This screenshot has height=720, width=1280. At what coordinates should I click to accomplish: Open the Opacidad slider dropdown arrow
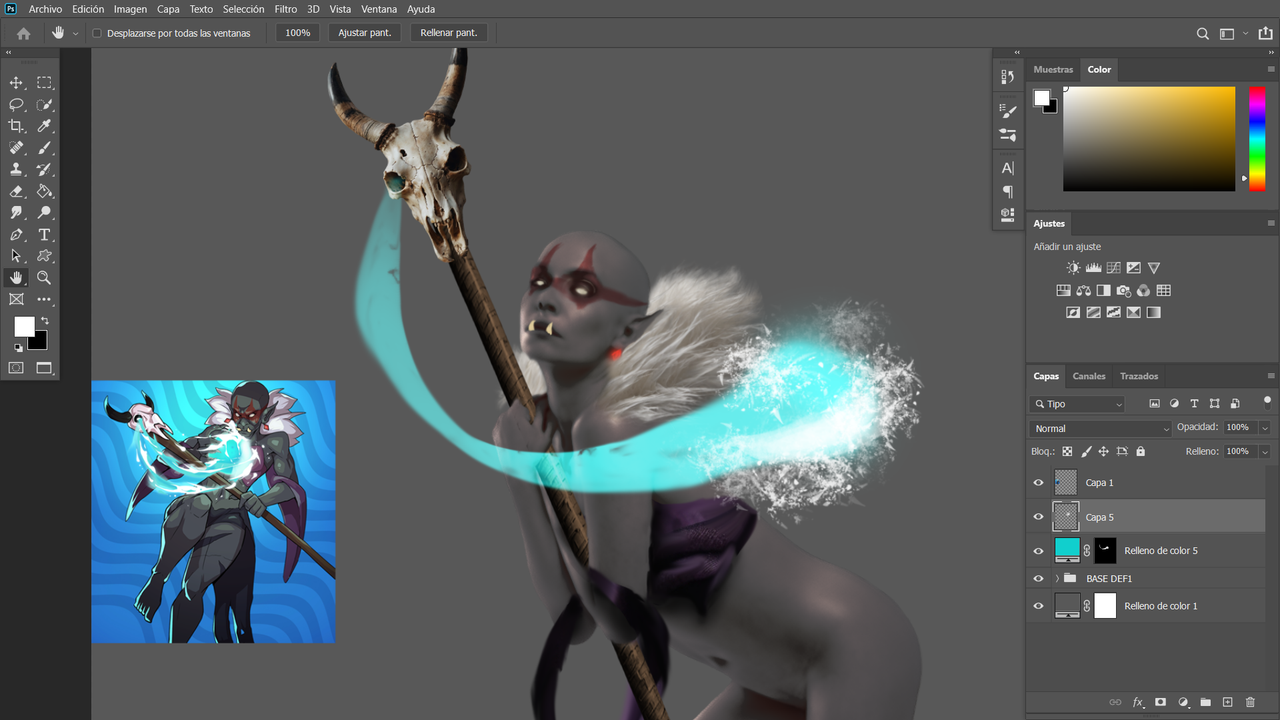point(1265,428)
